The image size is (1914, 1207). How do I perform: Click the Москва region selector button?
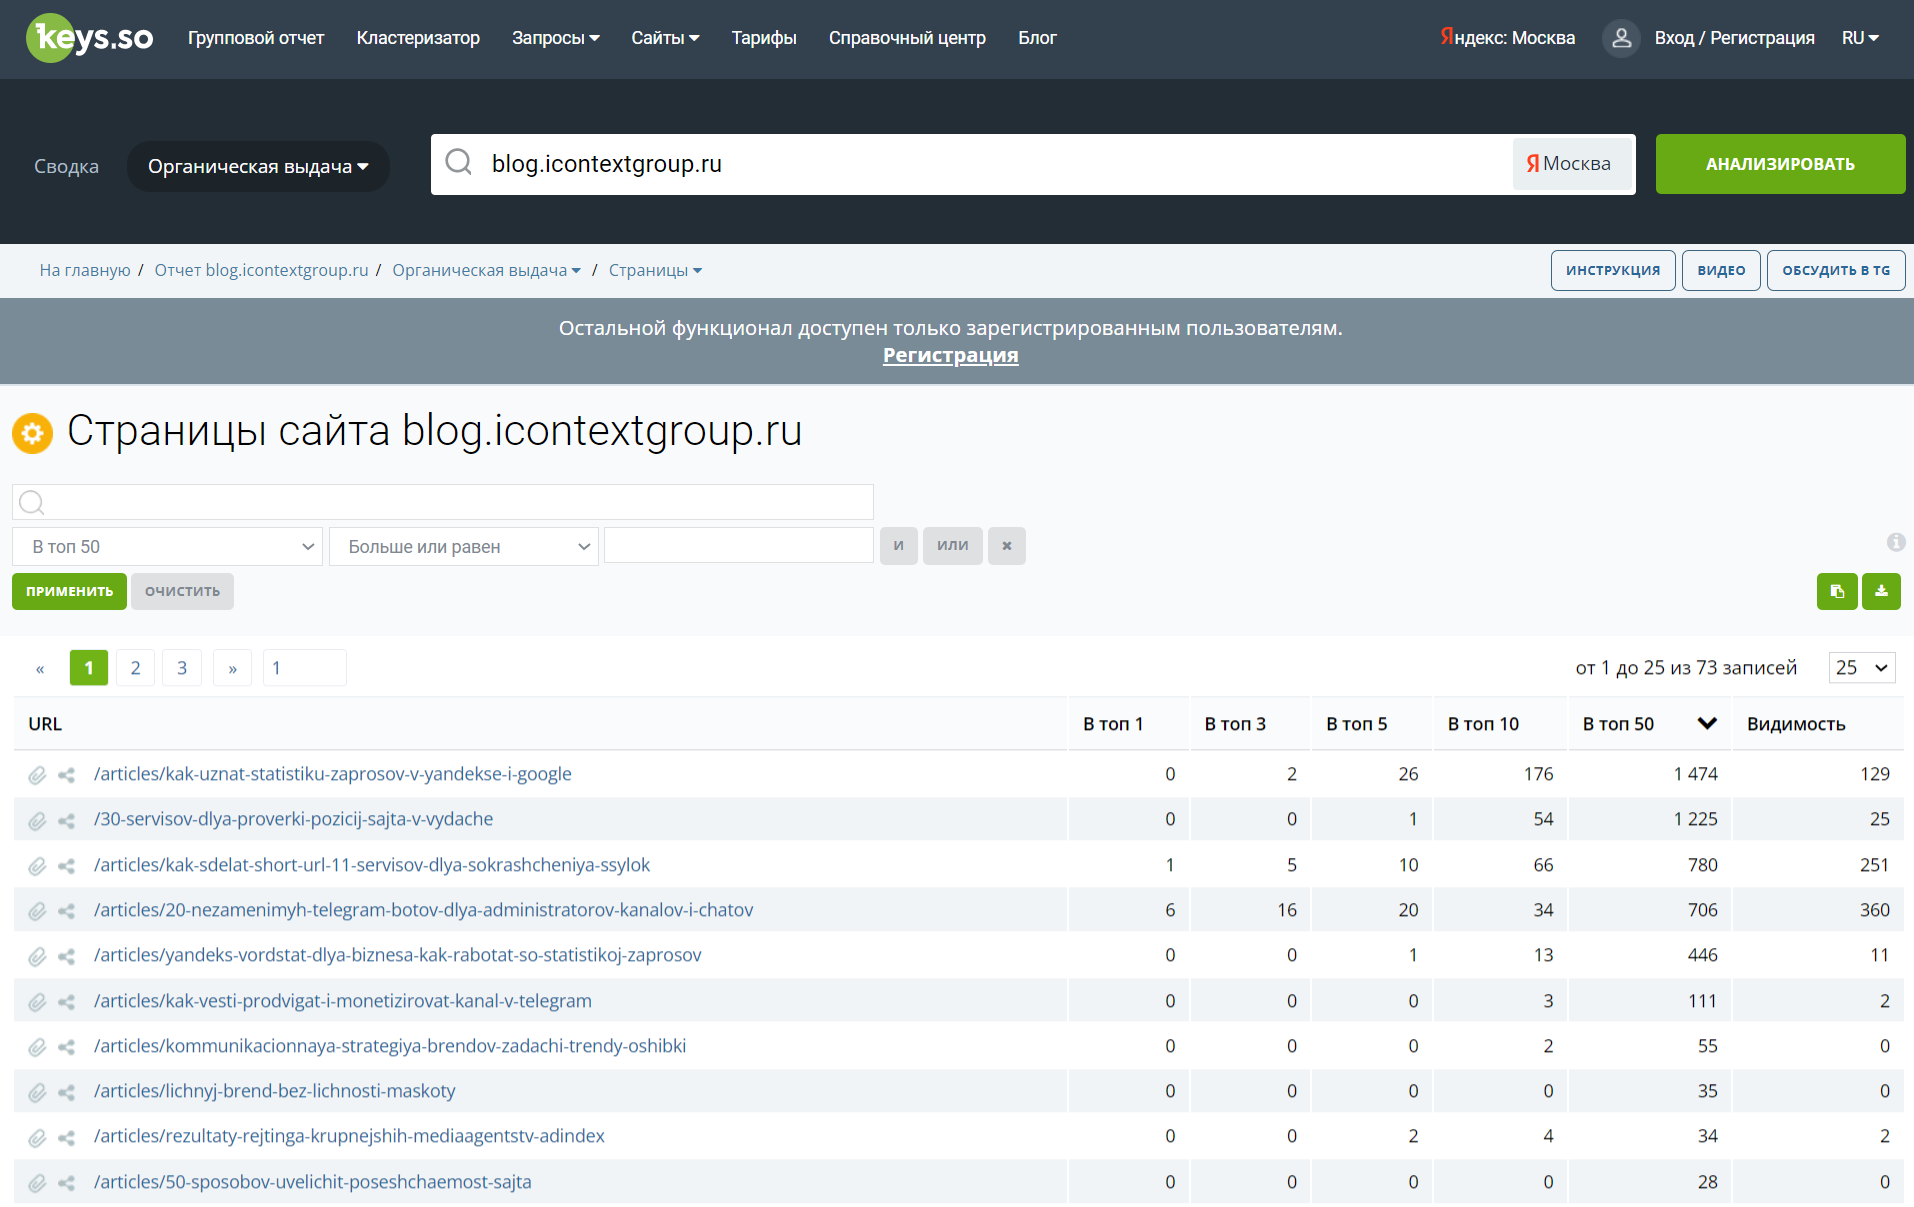(x=1571, y=164)
